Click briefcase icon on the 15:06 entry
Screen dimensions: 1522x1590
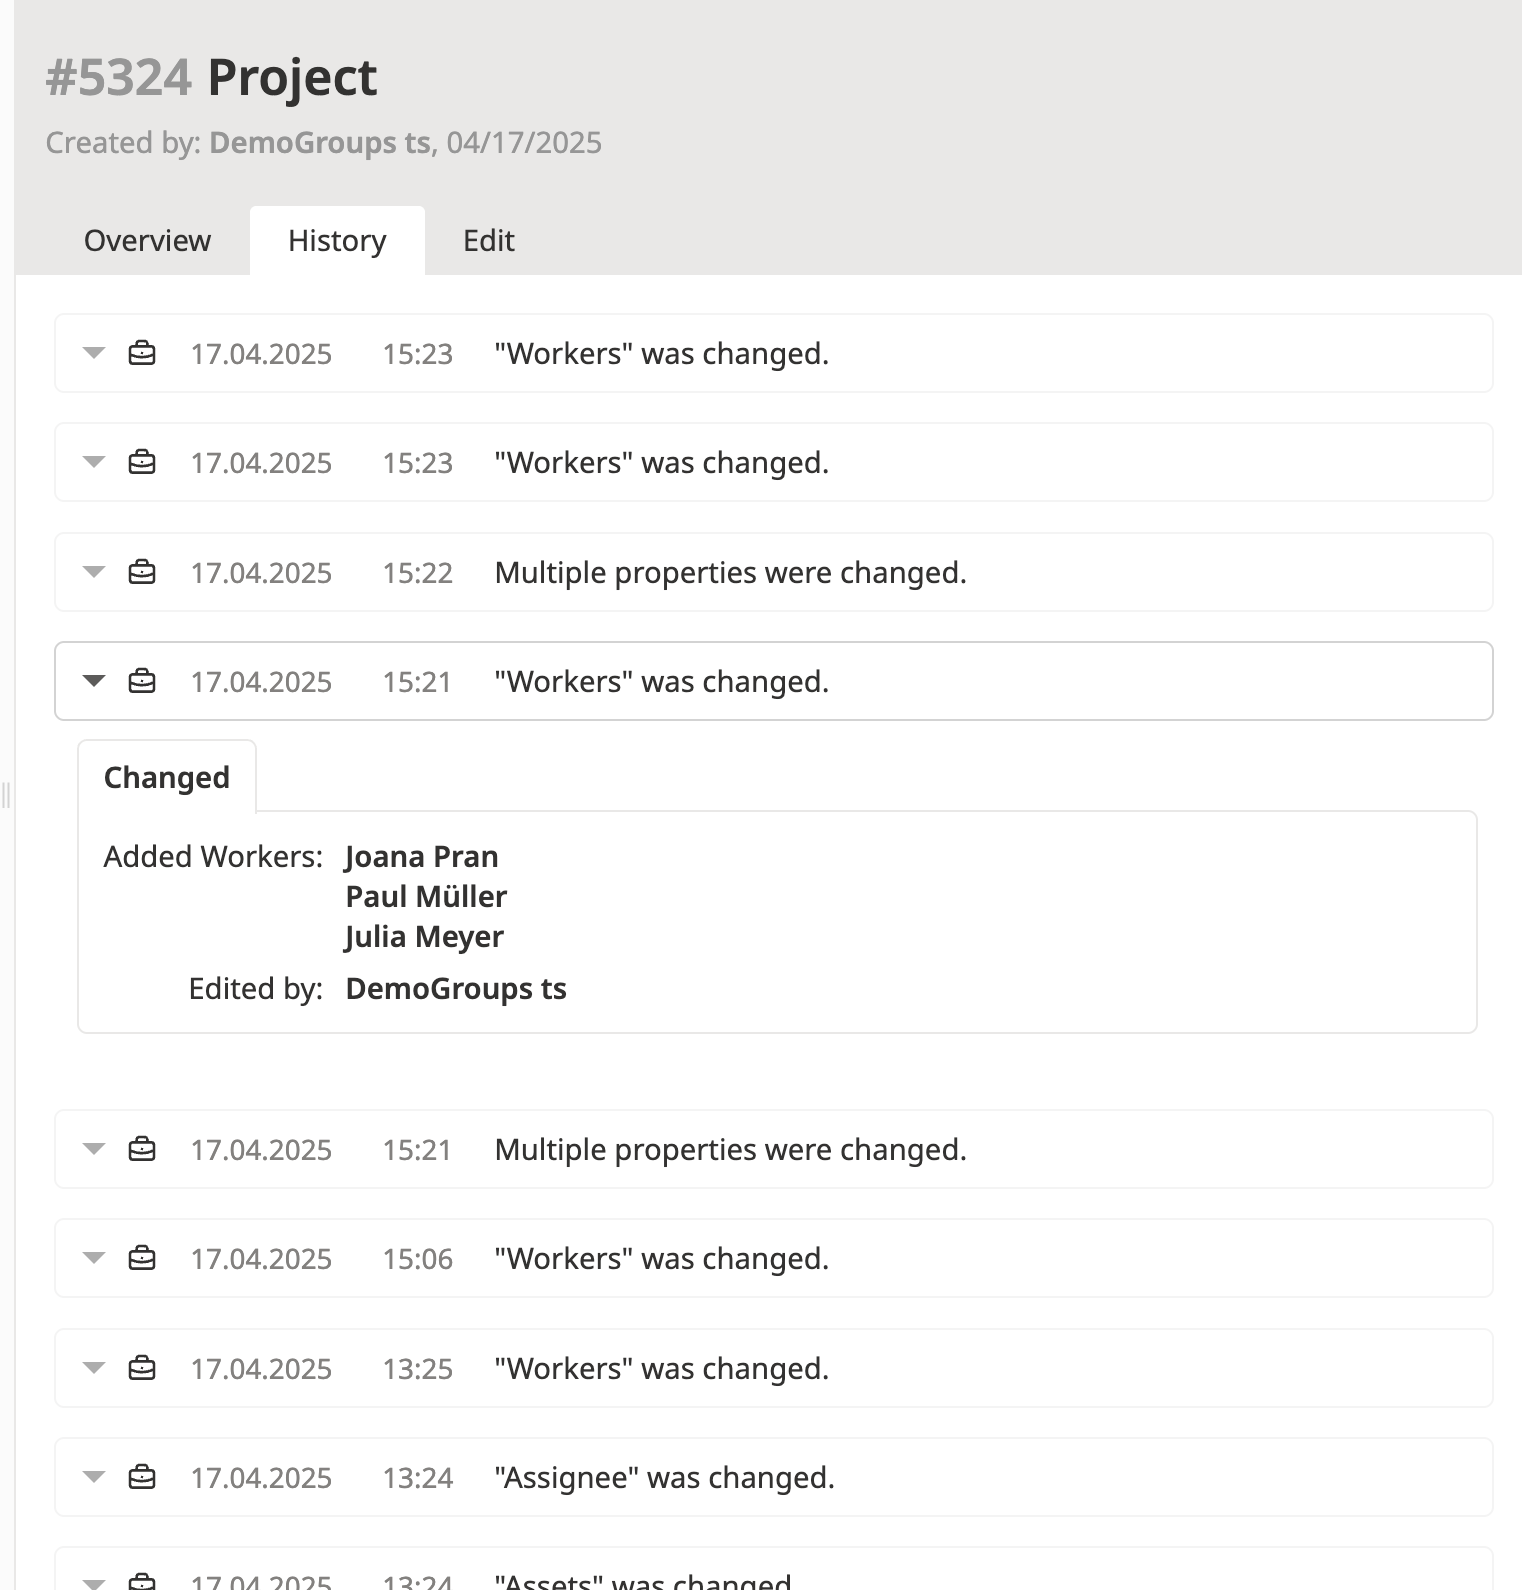click(142, 1258)
